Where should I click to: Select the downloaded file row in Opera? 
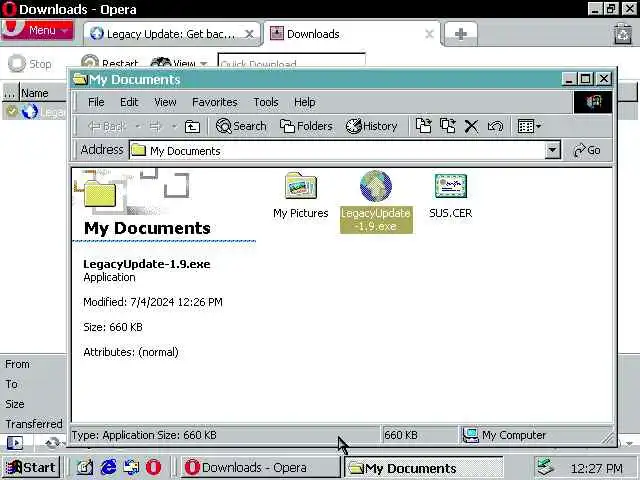point(34,111)
